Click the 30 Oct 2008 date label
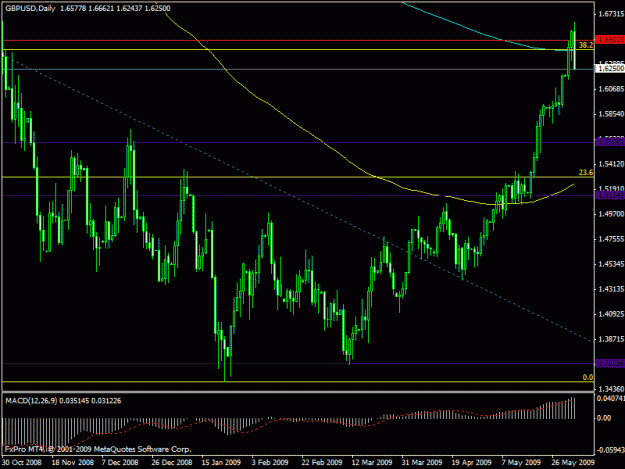Viewport: 625px width, 469px height. point(22,463)
